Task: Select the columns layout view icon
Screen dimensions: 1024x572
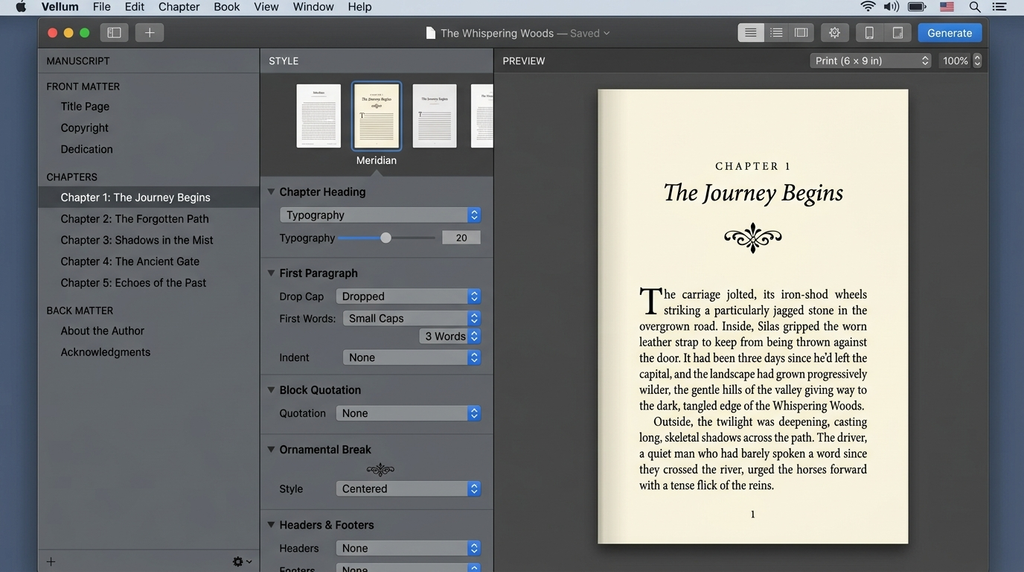Action: click(801, 33)
